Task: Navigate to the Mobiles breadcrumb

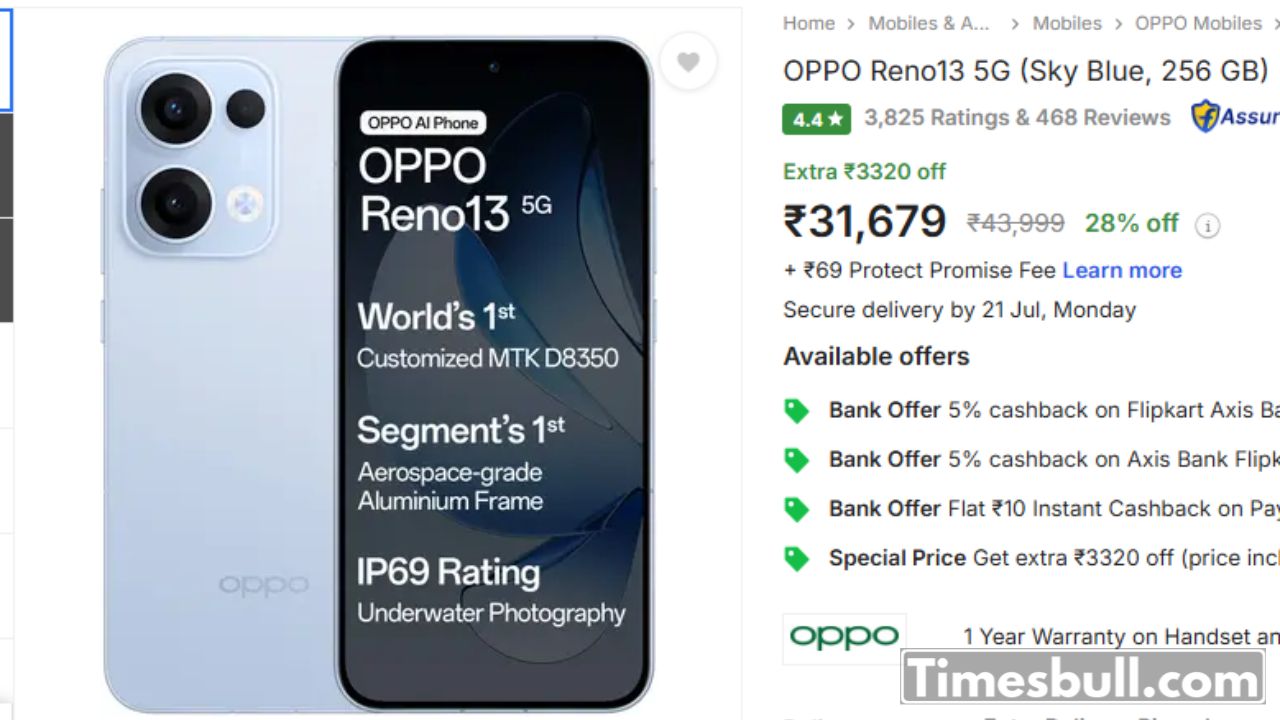Action: [x=1066, y=23]
